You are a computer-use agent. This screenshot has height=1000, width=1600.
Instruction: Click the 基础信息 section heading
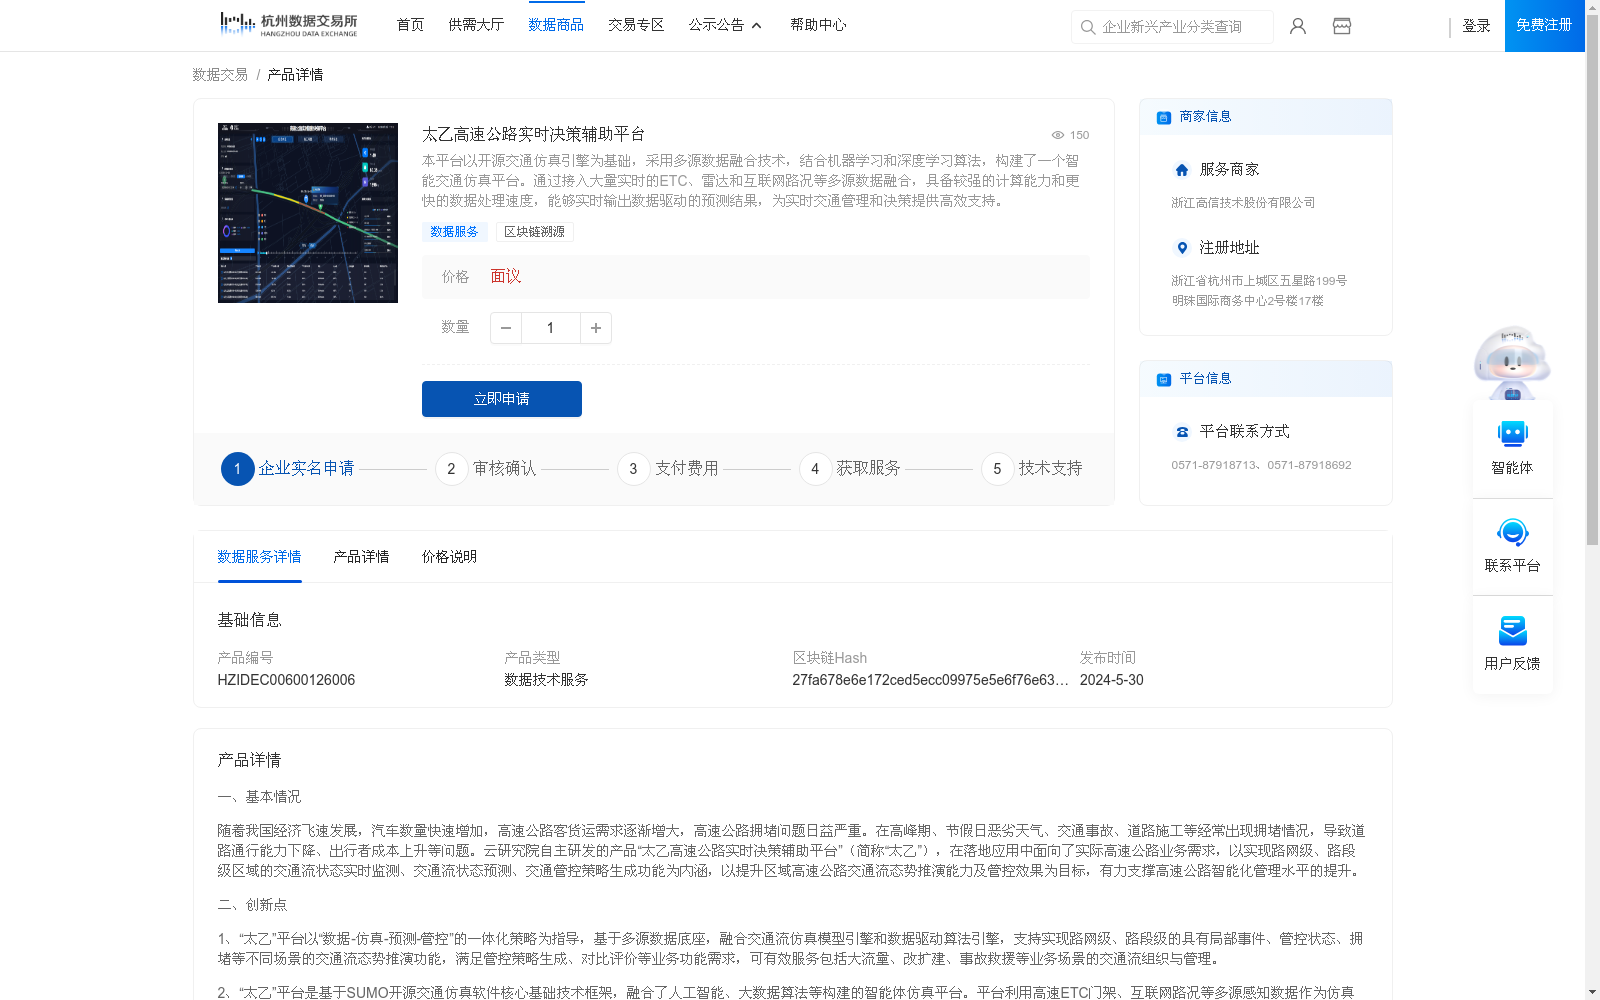point(249,621)
